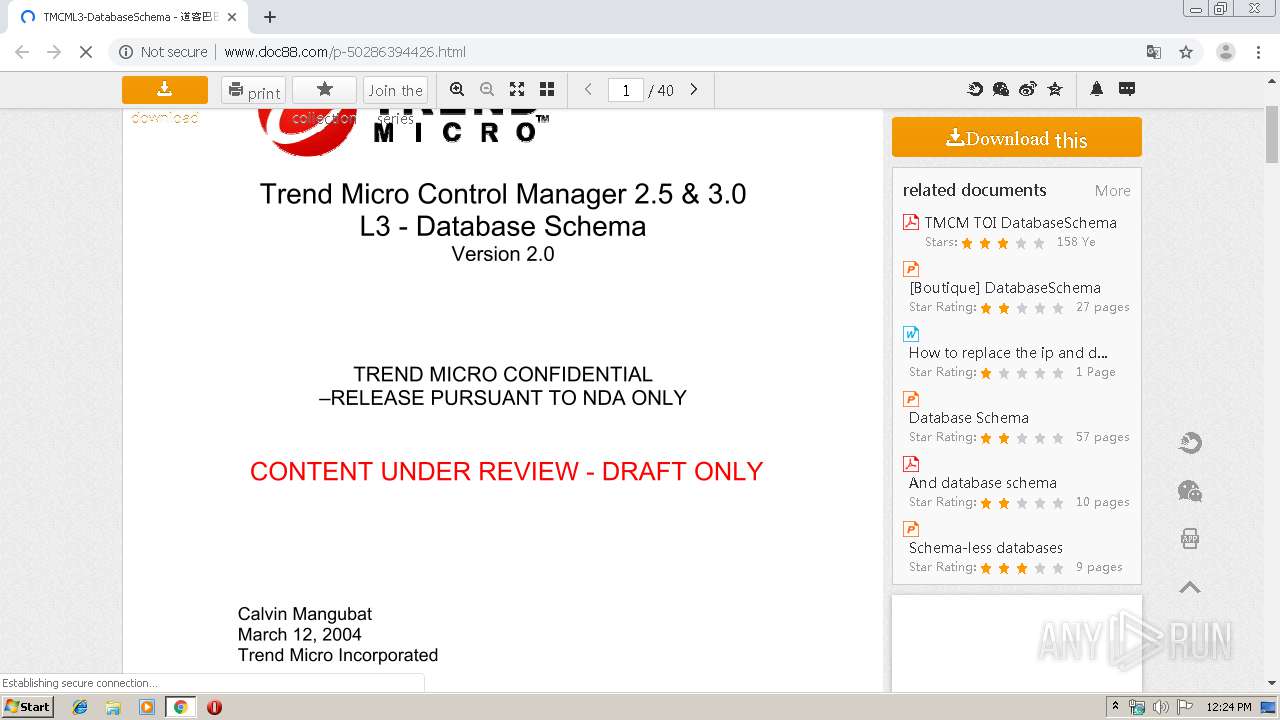Click Word icon above How to replace
1280x720 pixels.
(x=911, y=333)
